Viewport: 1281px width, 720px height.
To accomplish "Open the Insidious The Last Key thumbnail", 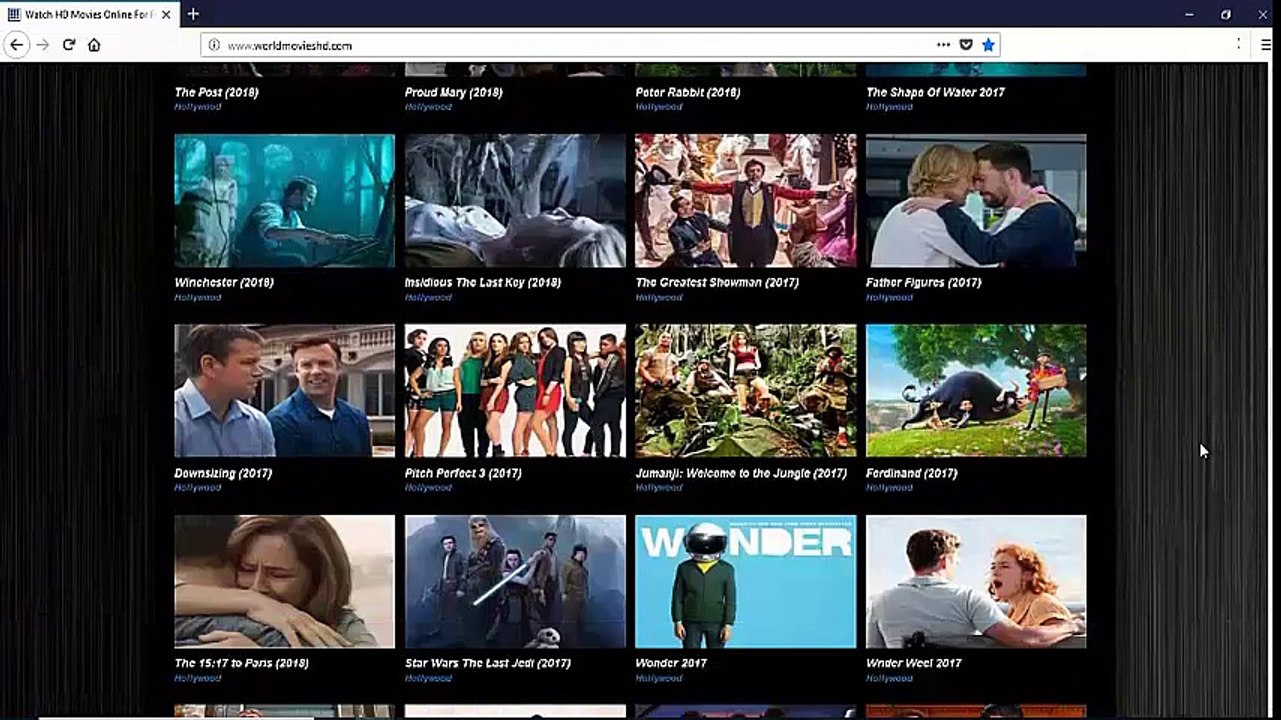I will point(515,201).
